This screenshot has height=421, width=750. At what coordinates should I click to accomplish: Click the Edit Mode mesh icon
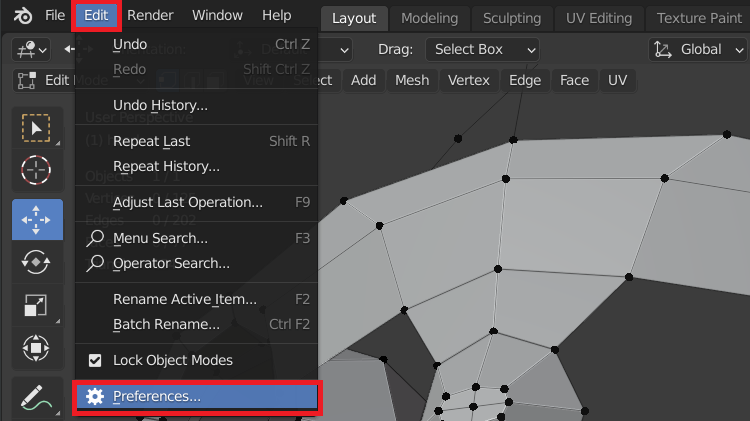[x=27, y=80]
